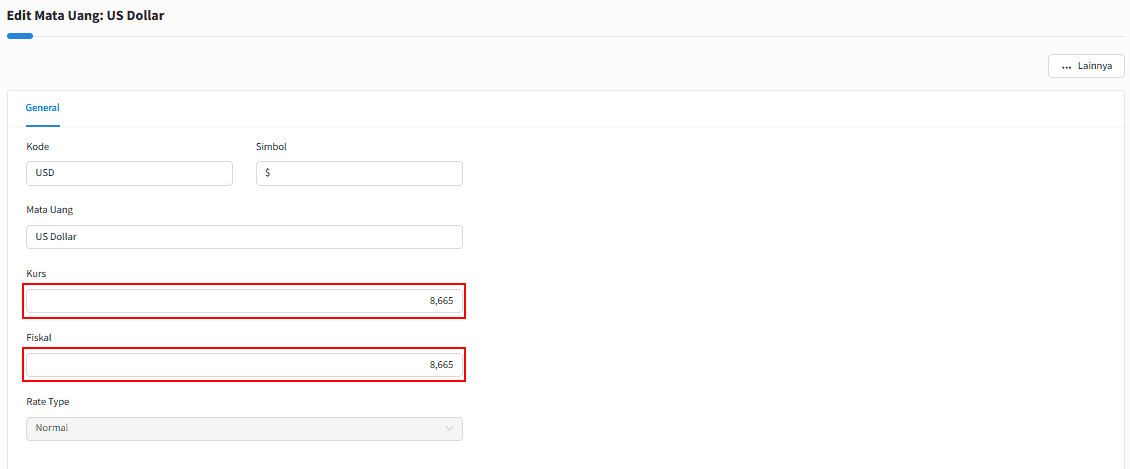The width and height of the screenshot is (1130, 469).
Task: Click into the Kurs rate field
Action: click(244, 301)
